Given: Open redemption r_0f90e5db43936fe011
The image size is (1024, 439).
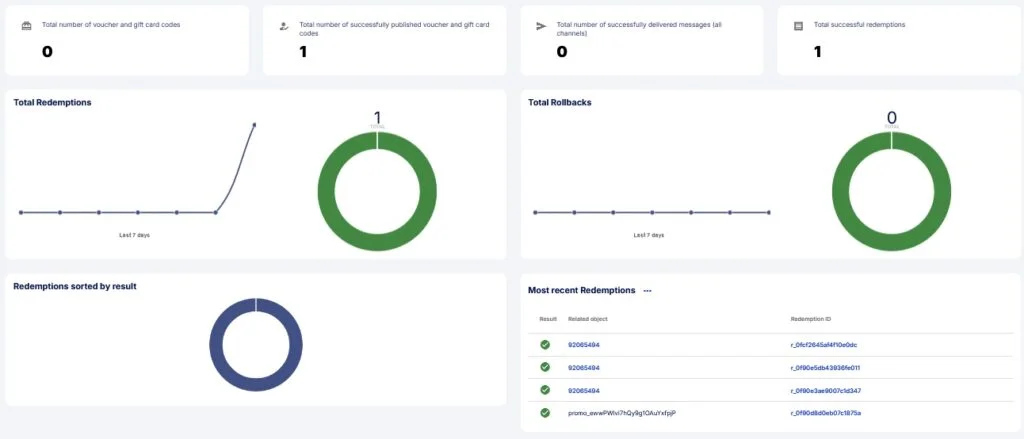Looking at the screenshot, I should tap(825, 368).
